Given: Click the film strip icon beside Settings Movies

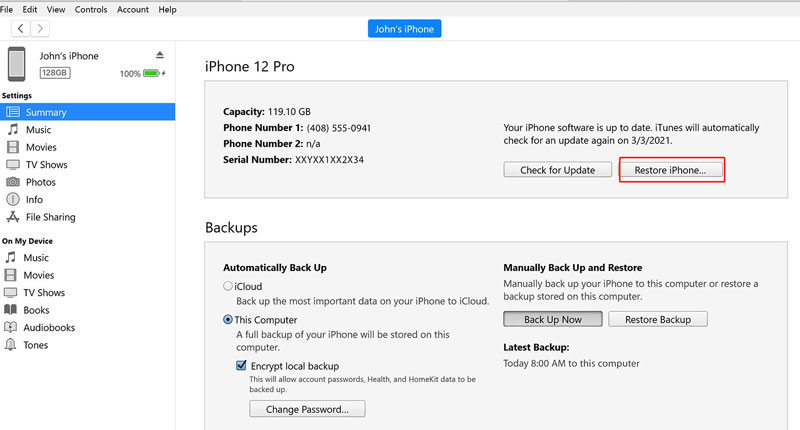Looking at the screenshot, I should 13,147.
